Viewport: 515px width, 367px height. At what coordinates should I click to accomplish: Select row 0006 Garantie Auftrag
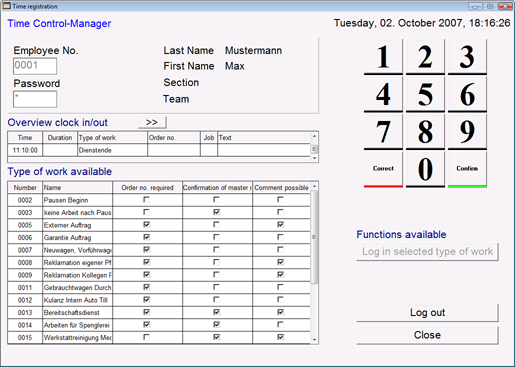(159, 238)
